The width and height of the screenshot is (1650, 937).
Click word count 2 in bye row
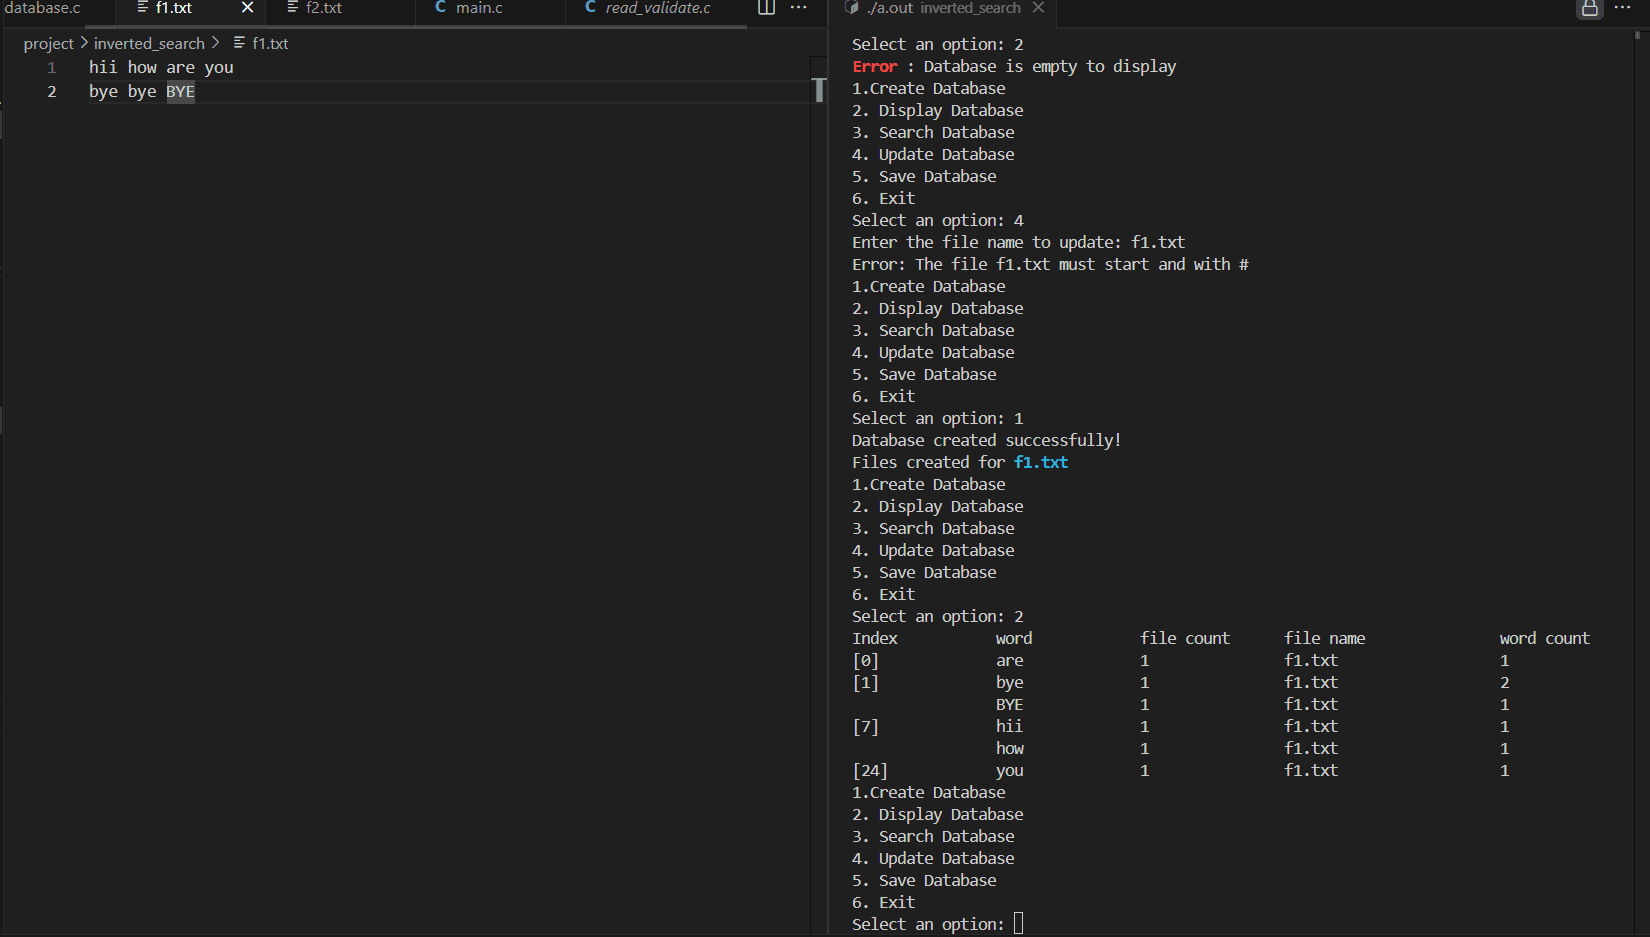point(1504,682)
